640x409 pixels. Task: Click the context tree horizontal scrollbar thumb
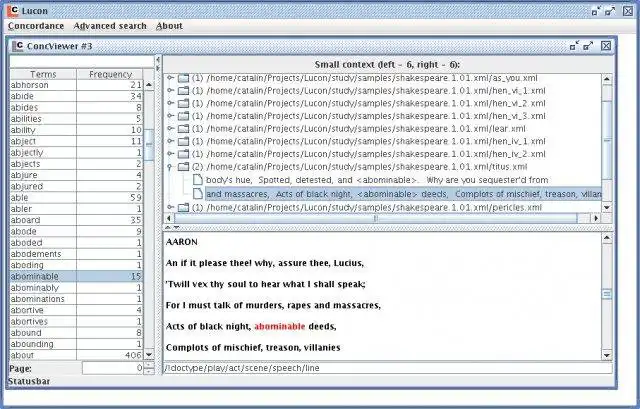tap(376, 218)
